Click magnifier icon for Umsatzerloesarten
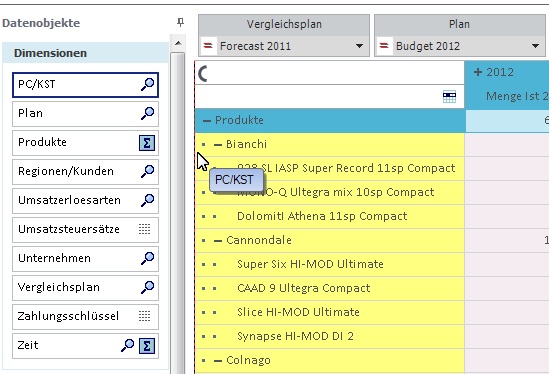Image resolution: width=549 pixels, height=374 pixels. pos(147,200)
